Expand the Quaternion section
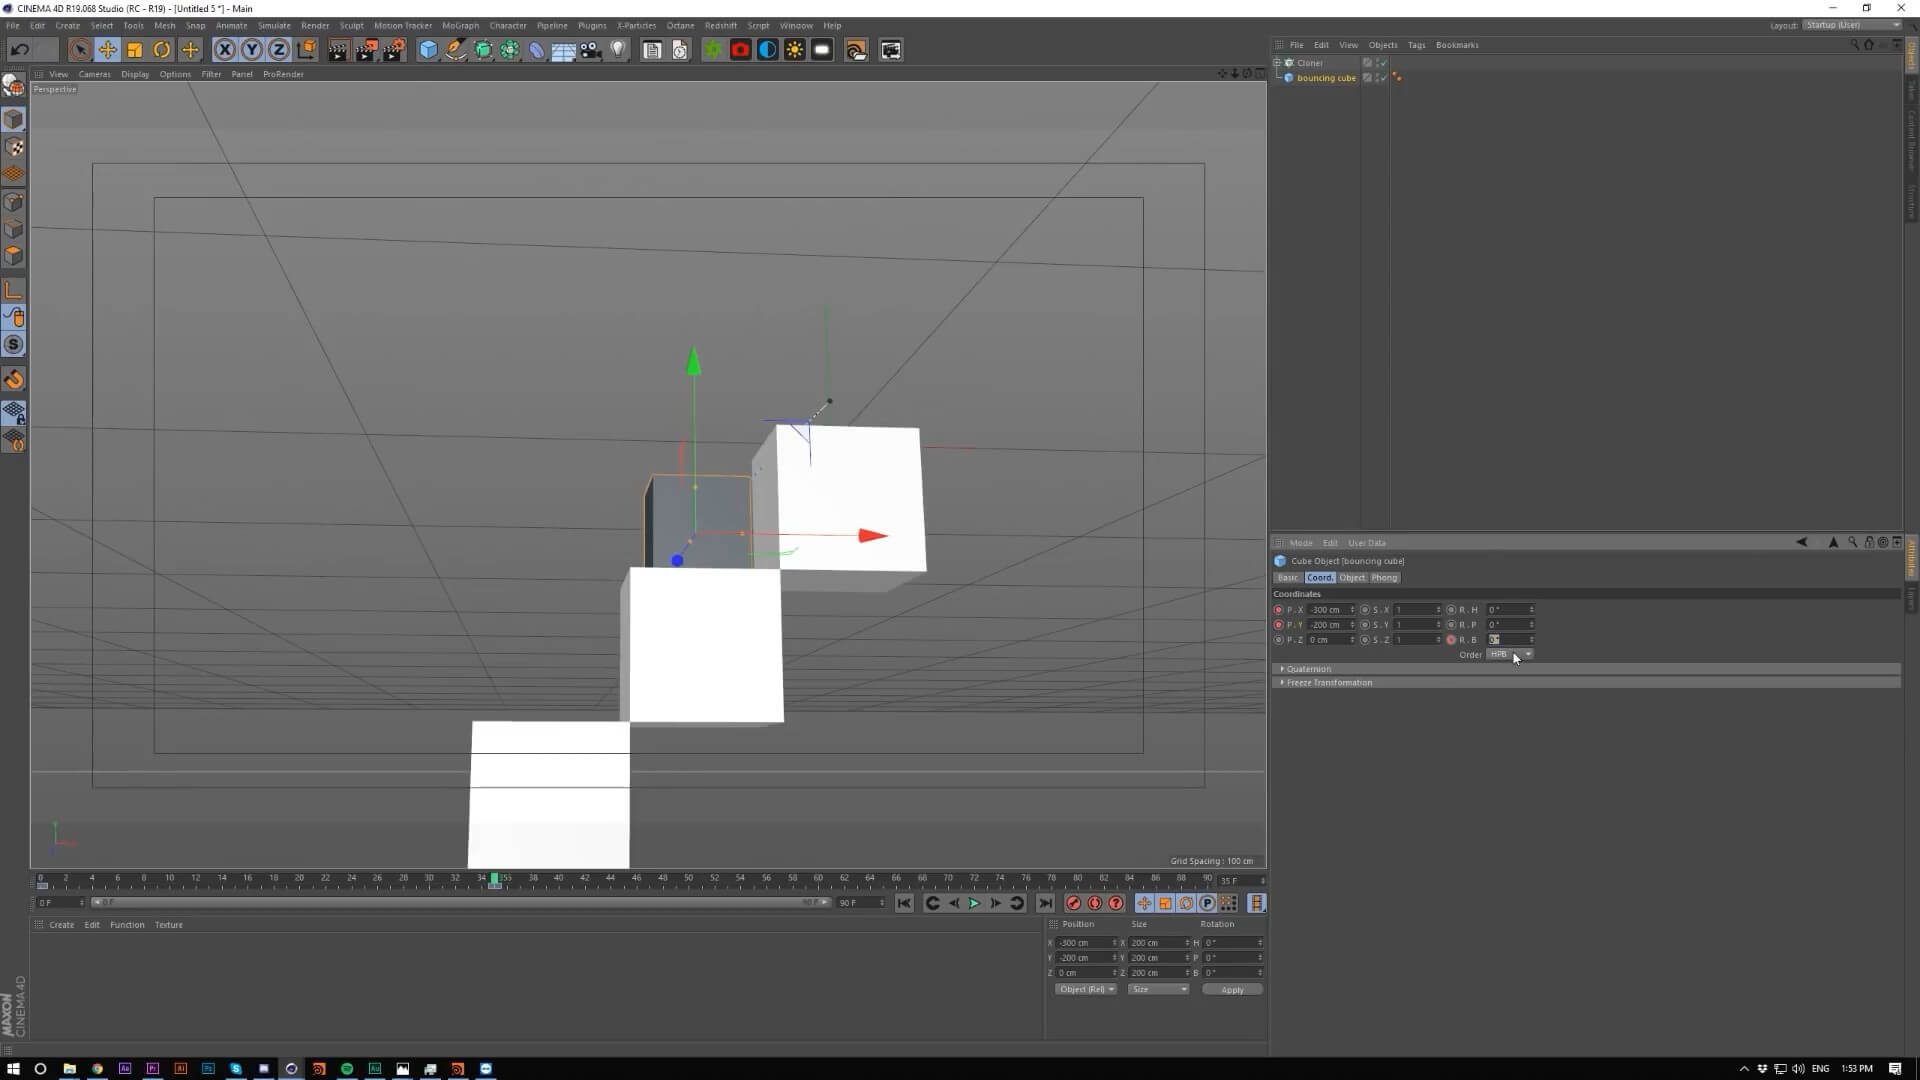This screenshot has width=1920, height=1080. [1308, 669]
